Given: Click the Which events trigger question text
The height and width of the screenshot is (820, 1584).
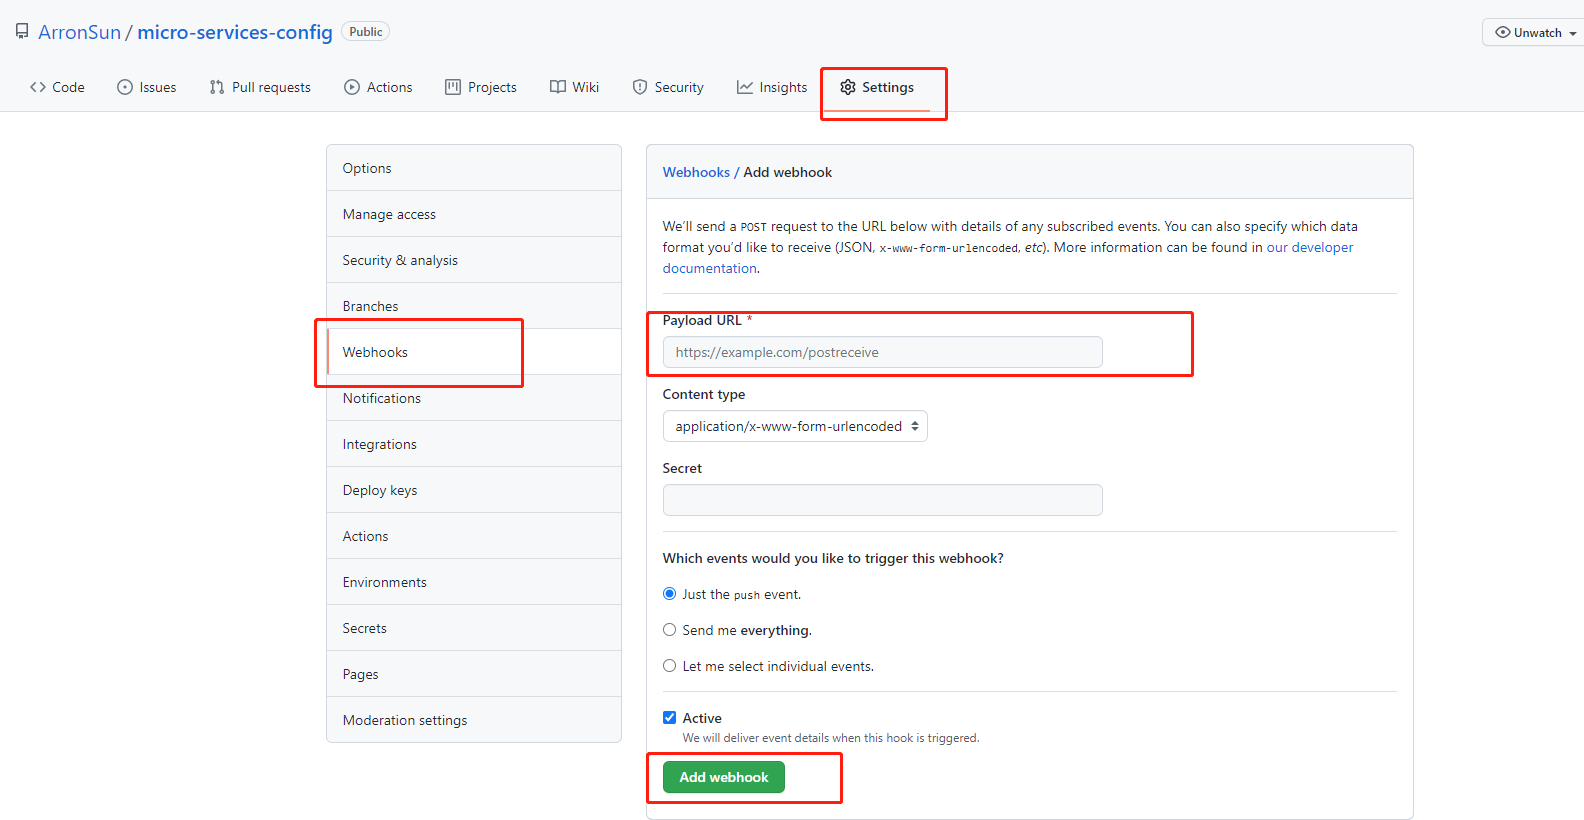Looking at the screenshot, I should pyautogui.click(x=833, y=558).
